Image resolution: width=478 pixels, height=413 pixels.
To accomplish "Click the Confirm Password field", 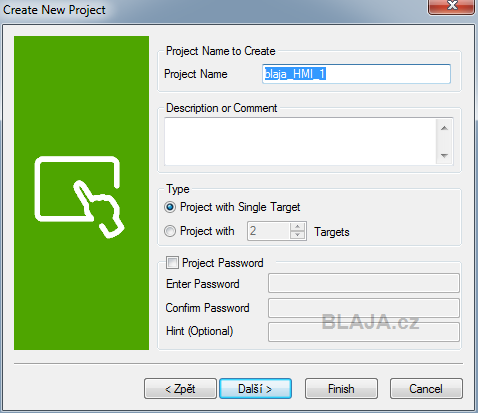I will tap(364, 308).
